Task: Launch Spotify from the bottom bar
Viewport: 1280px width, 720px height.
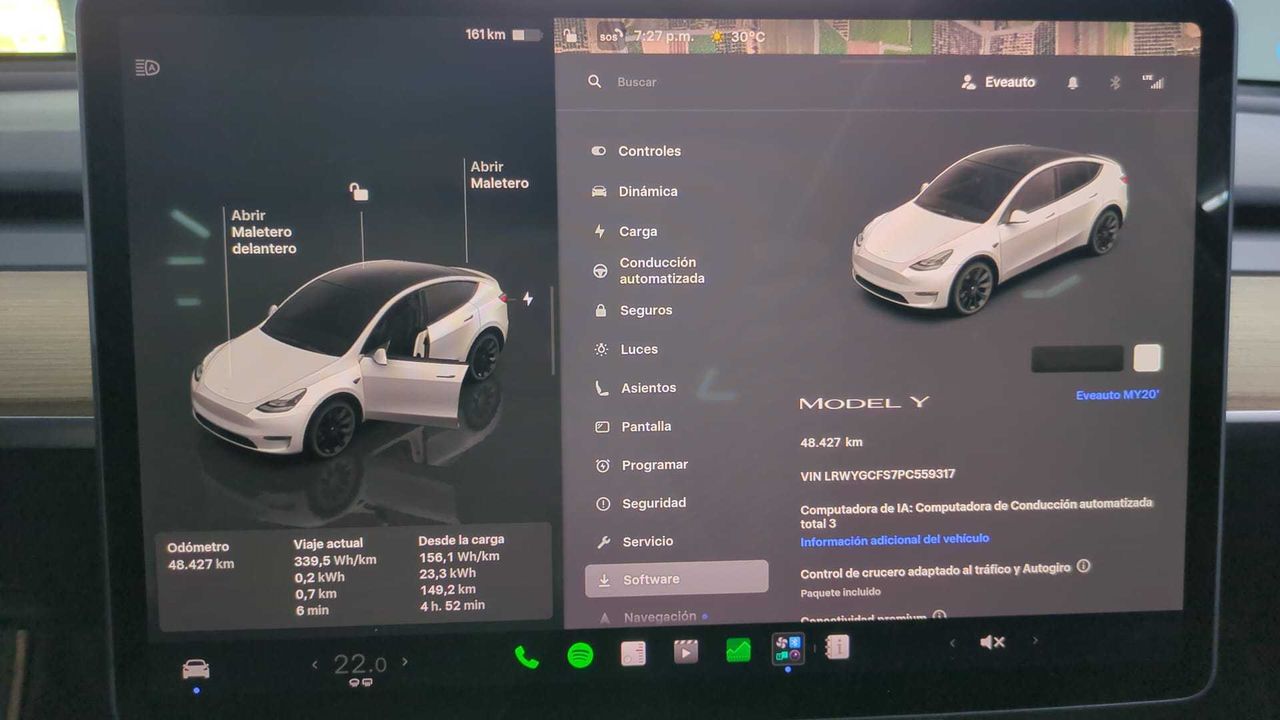Action: tap(580, 655)
